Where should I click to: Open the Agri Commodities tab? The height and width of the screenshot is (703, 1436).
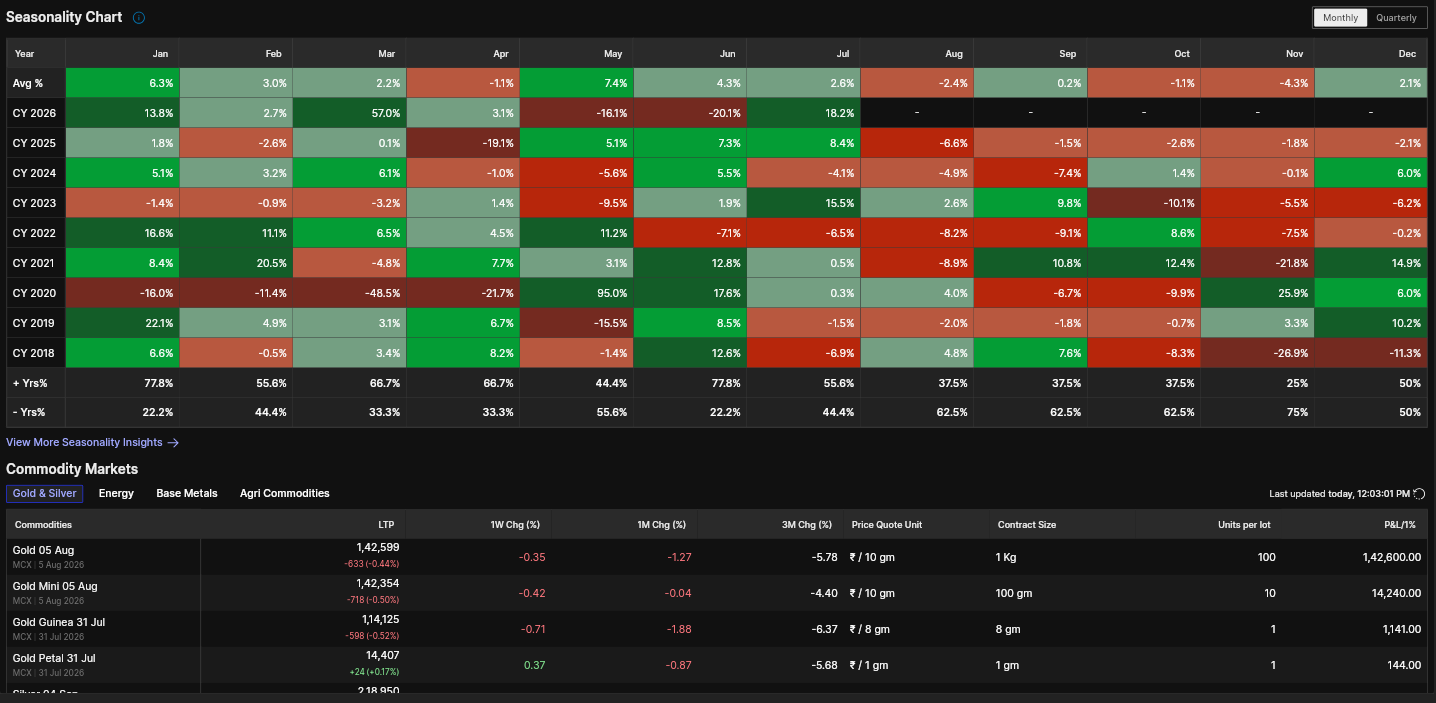tap(285, 493)
